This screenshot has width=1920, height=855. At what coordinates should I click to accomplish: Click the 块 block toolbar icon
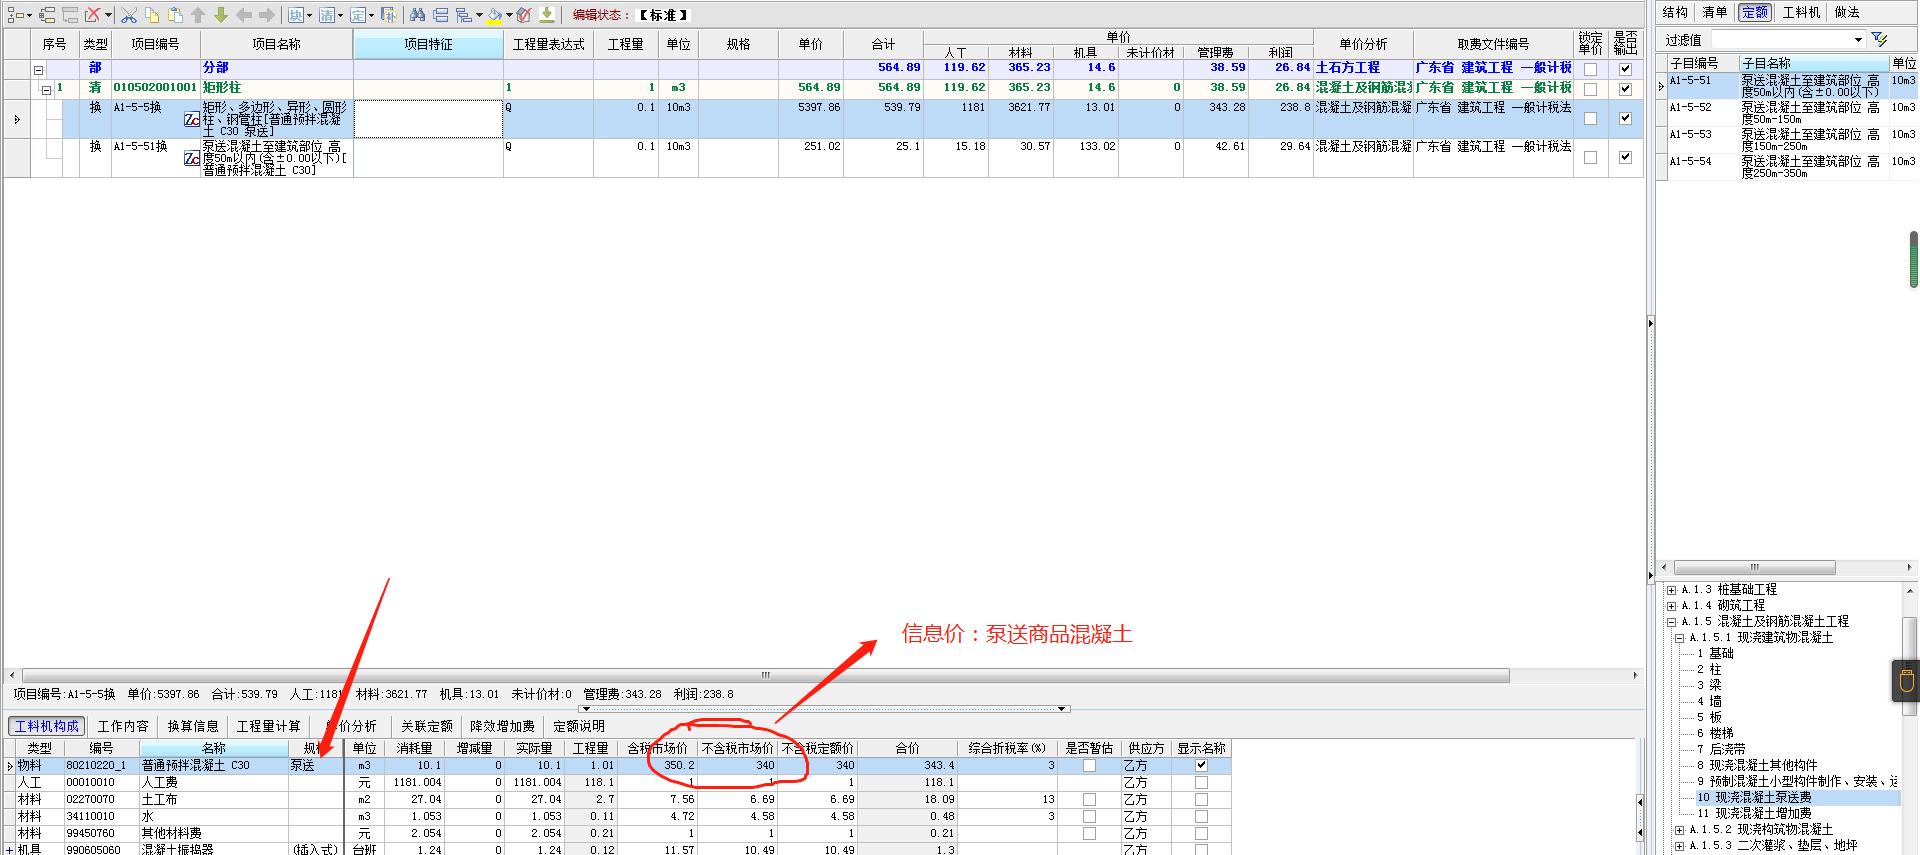(296, 15)
